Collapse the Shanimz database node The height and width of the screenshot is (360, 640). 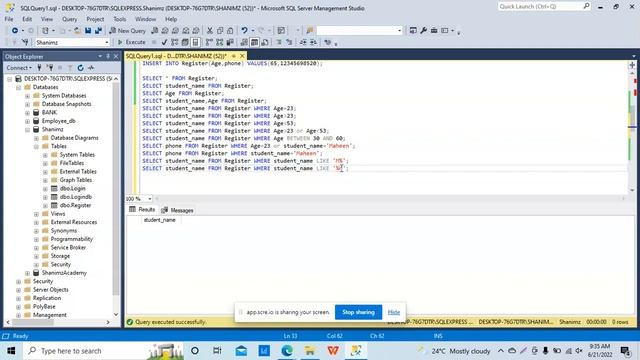click(x=27, y=129)
